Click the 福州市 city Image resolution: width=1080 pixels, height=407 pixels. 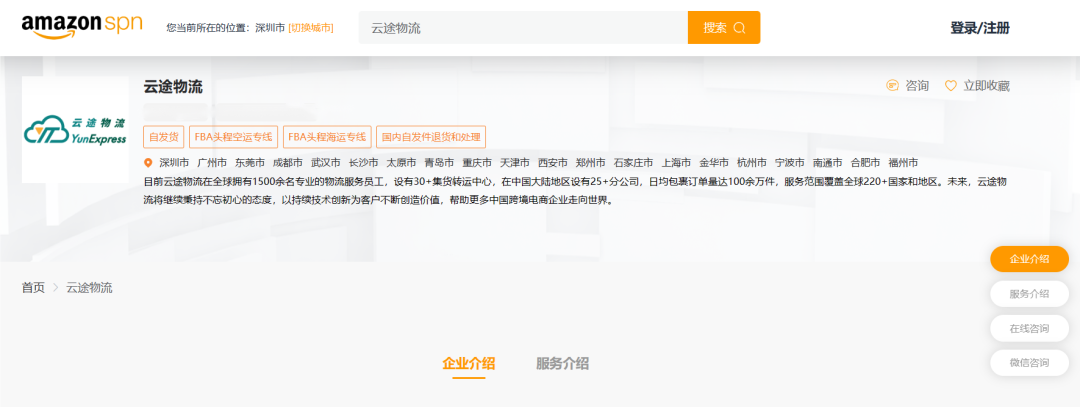click(x=903, y=163)
